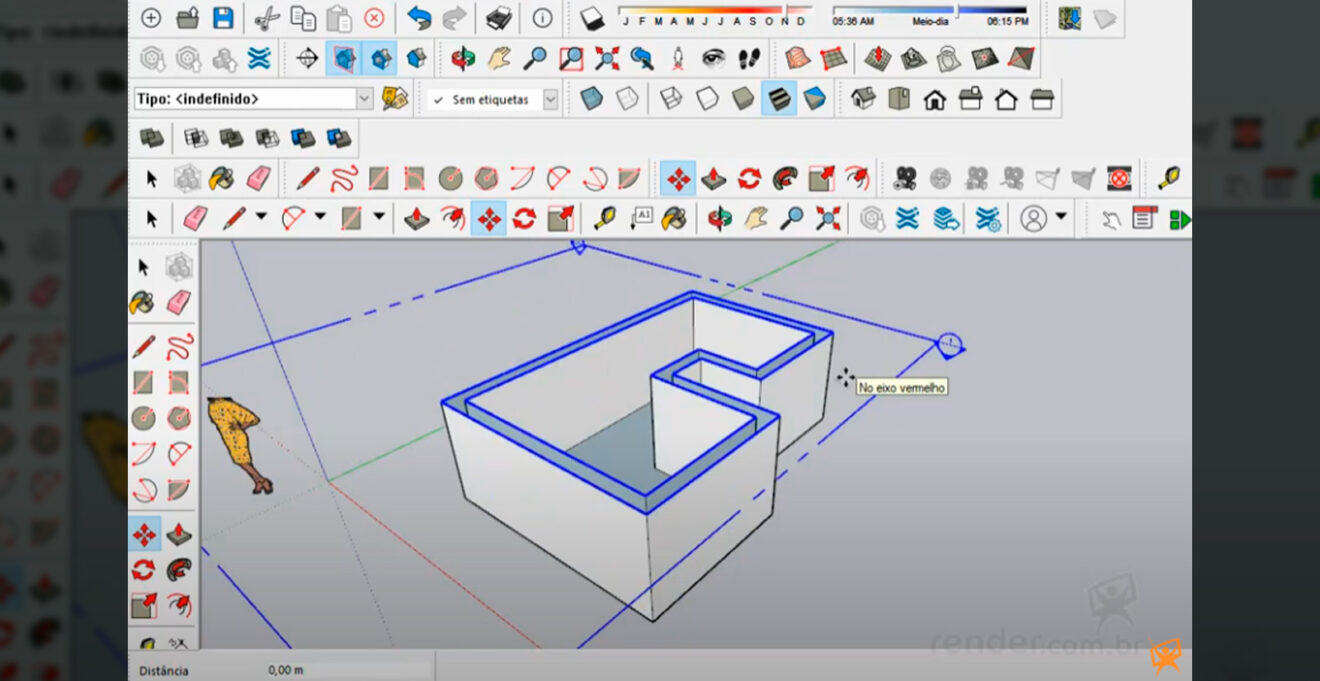Open the Model Info icon
This screenshot has height=681, width=1320.
[x=542, y=17]
